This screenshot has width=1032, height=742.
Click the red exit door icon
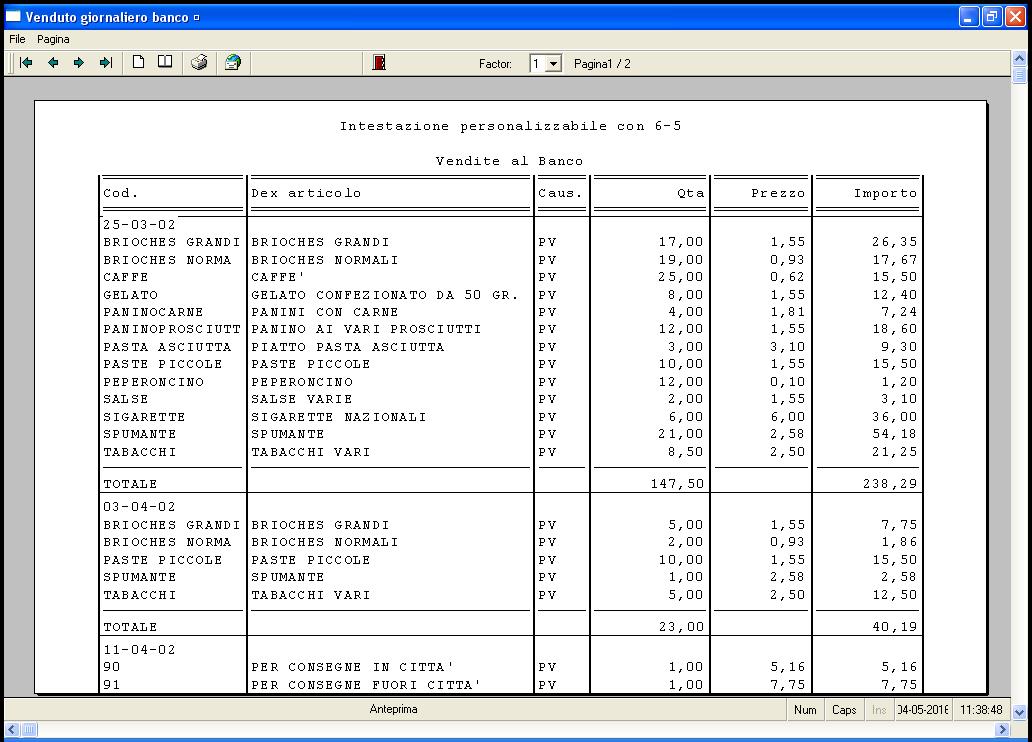click(379, 63)
